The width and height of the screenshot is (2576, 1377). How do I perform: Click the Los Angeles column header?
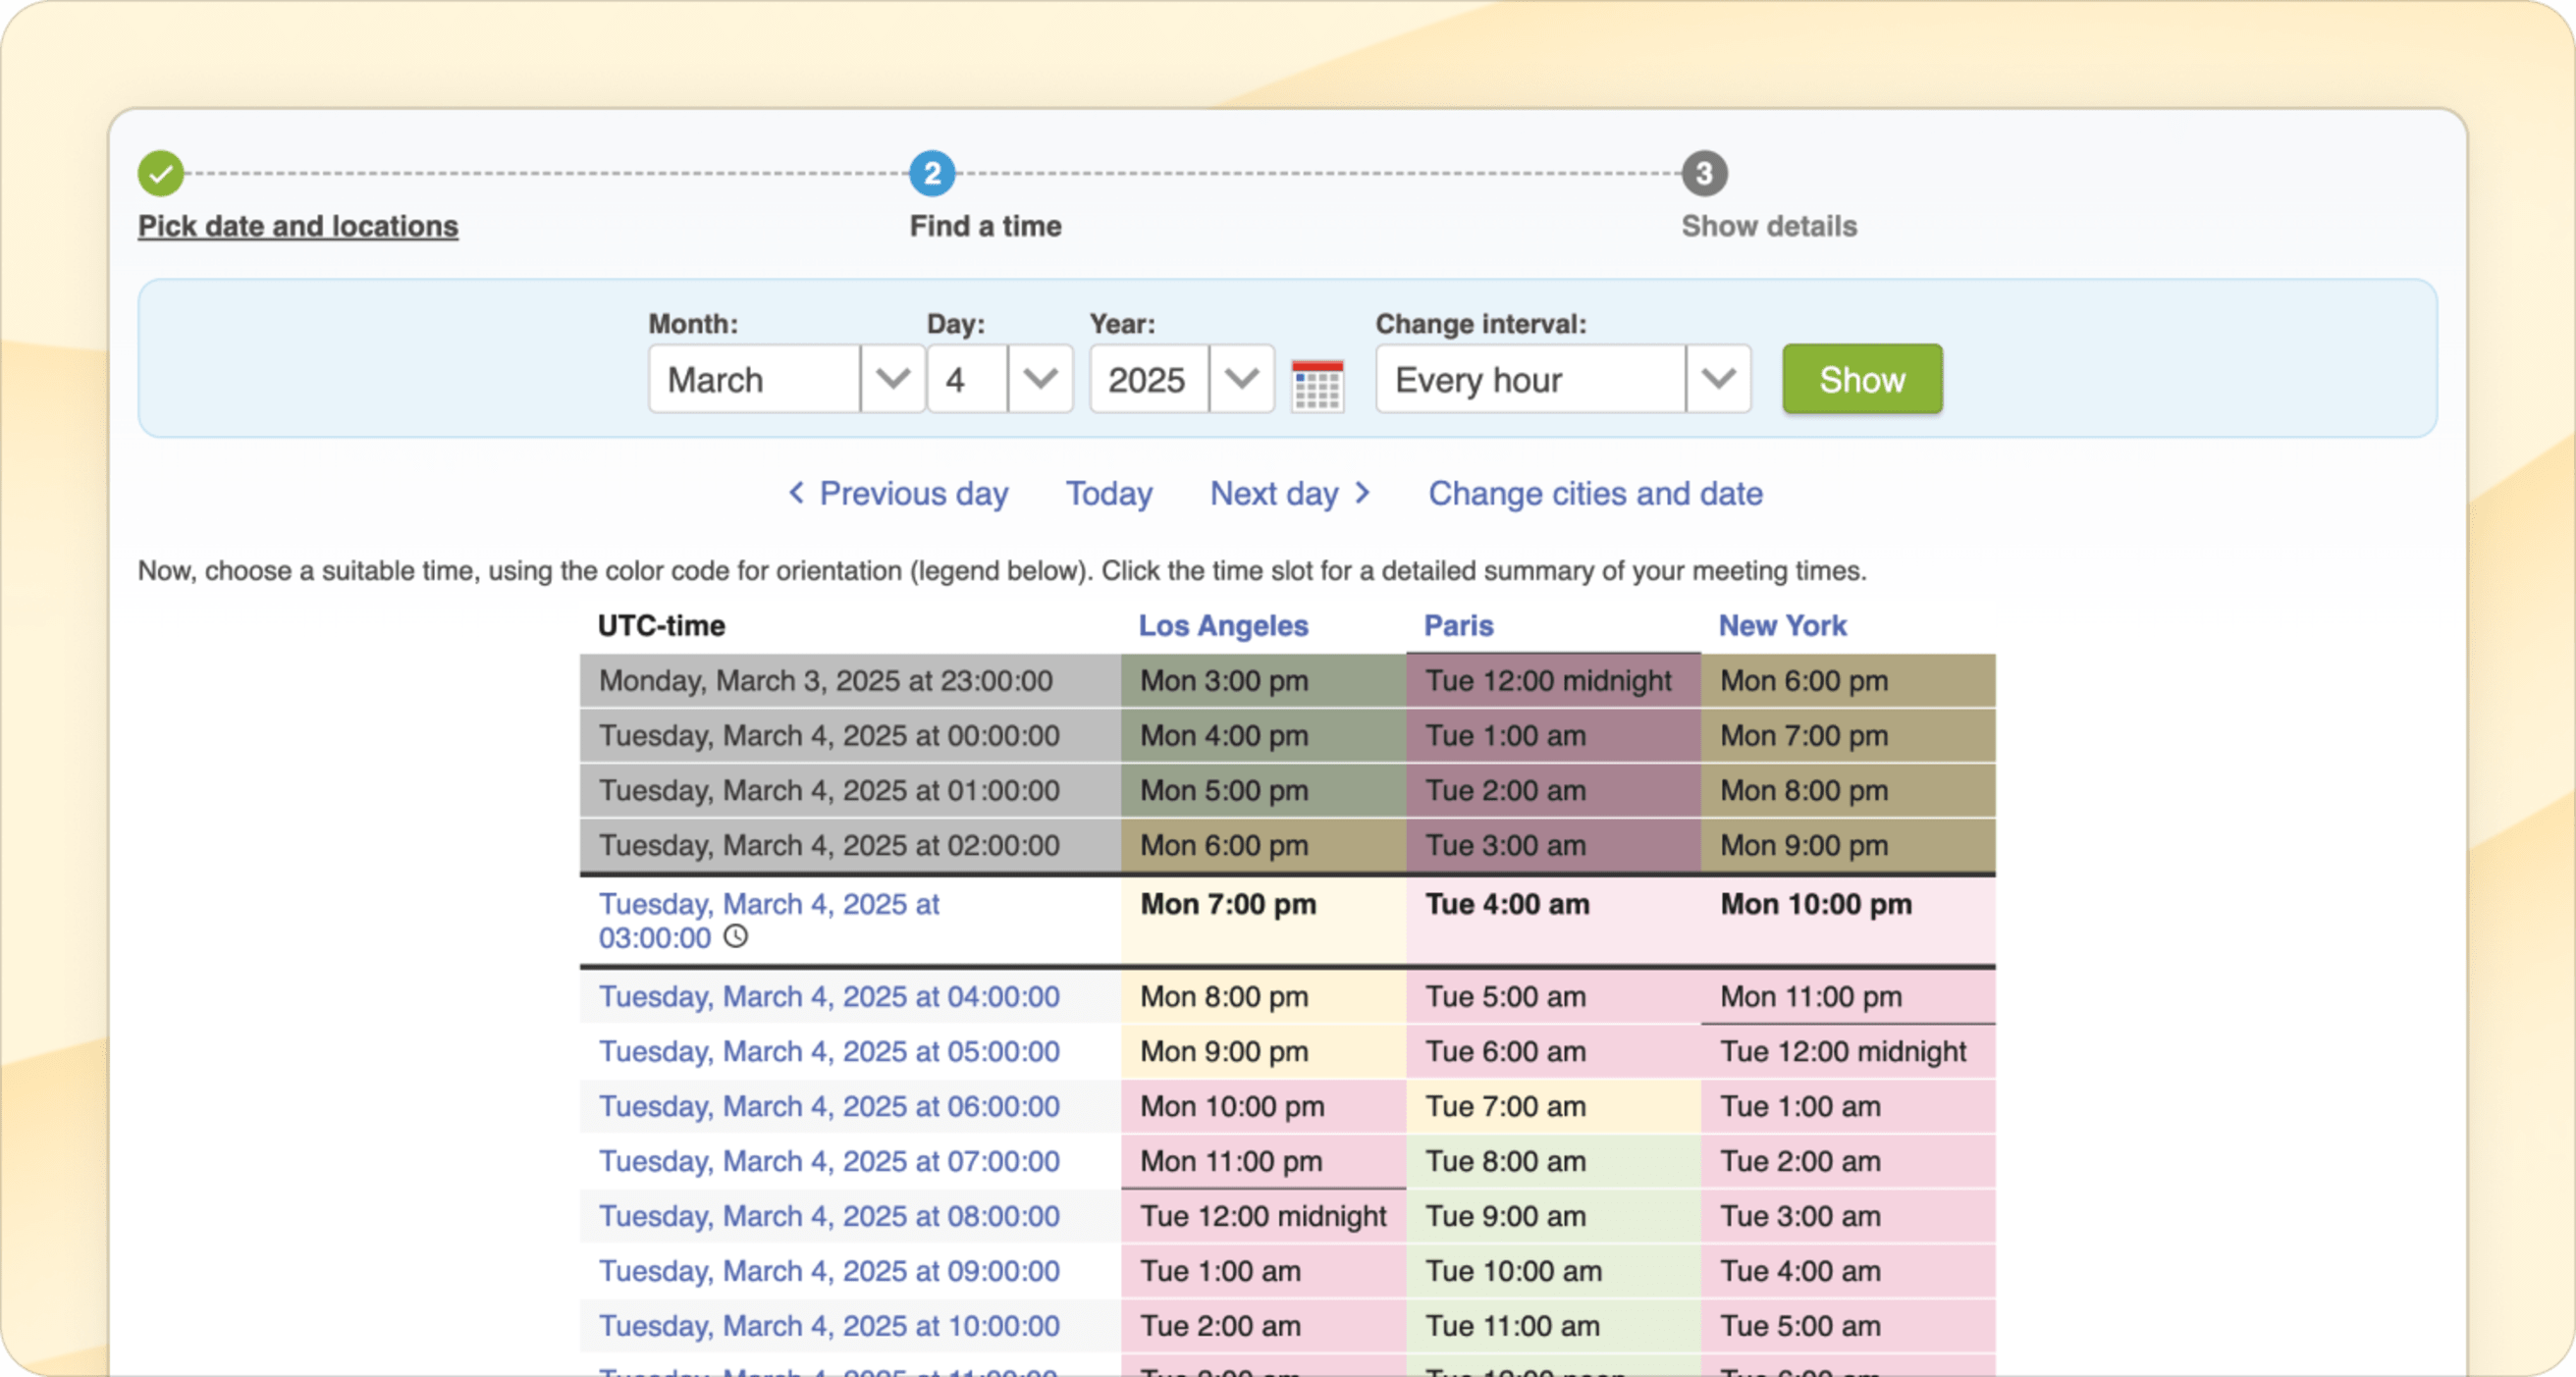point(1222,626)
